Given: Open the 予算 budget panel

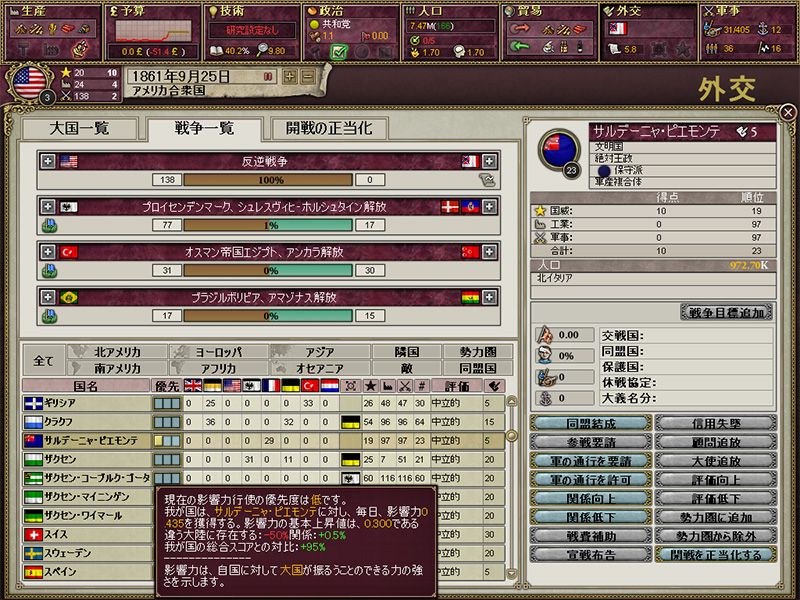Looking at the screenshot, I should click(152, 32).
